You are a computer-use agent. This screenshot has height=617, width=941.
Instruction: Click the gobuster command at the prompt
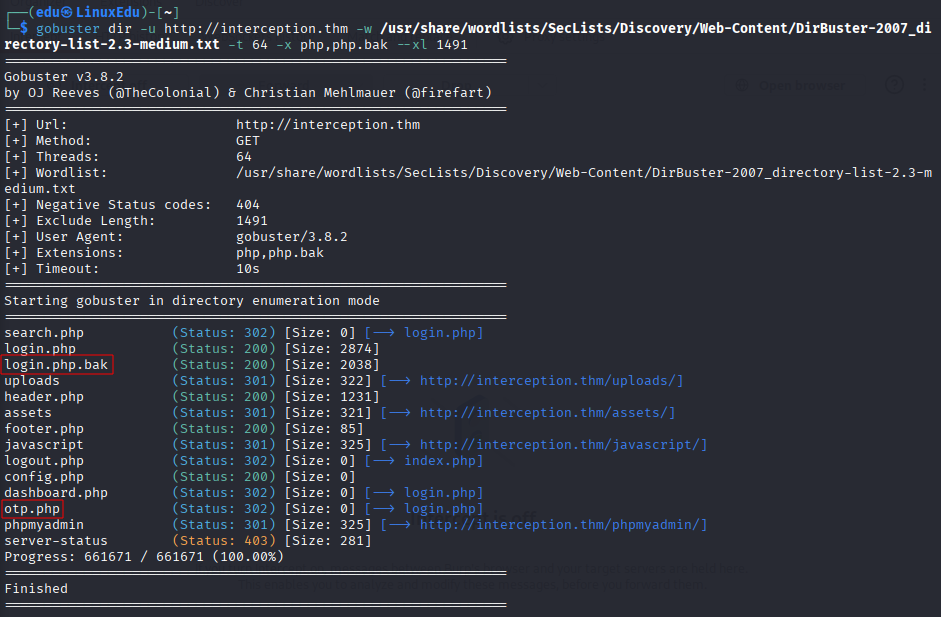[x=68, y=28]
